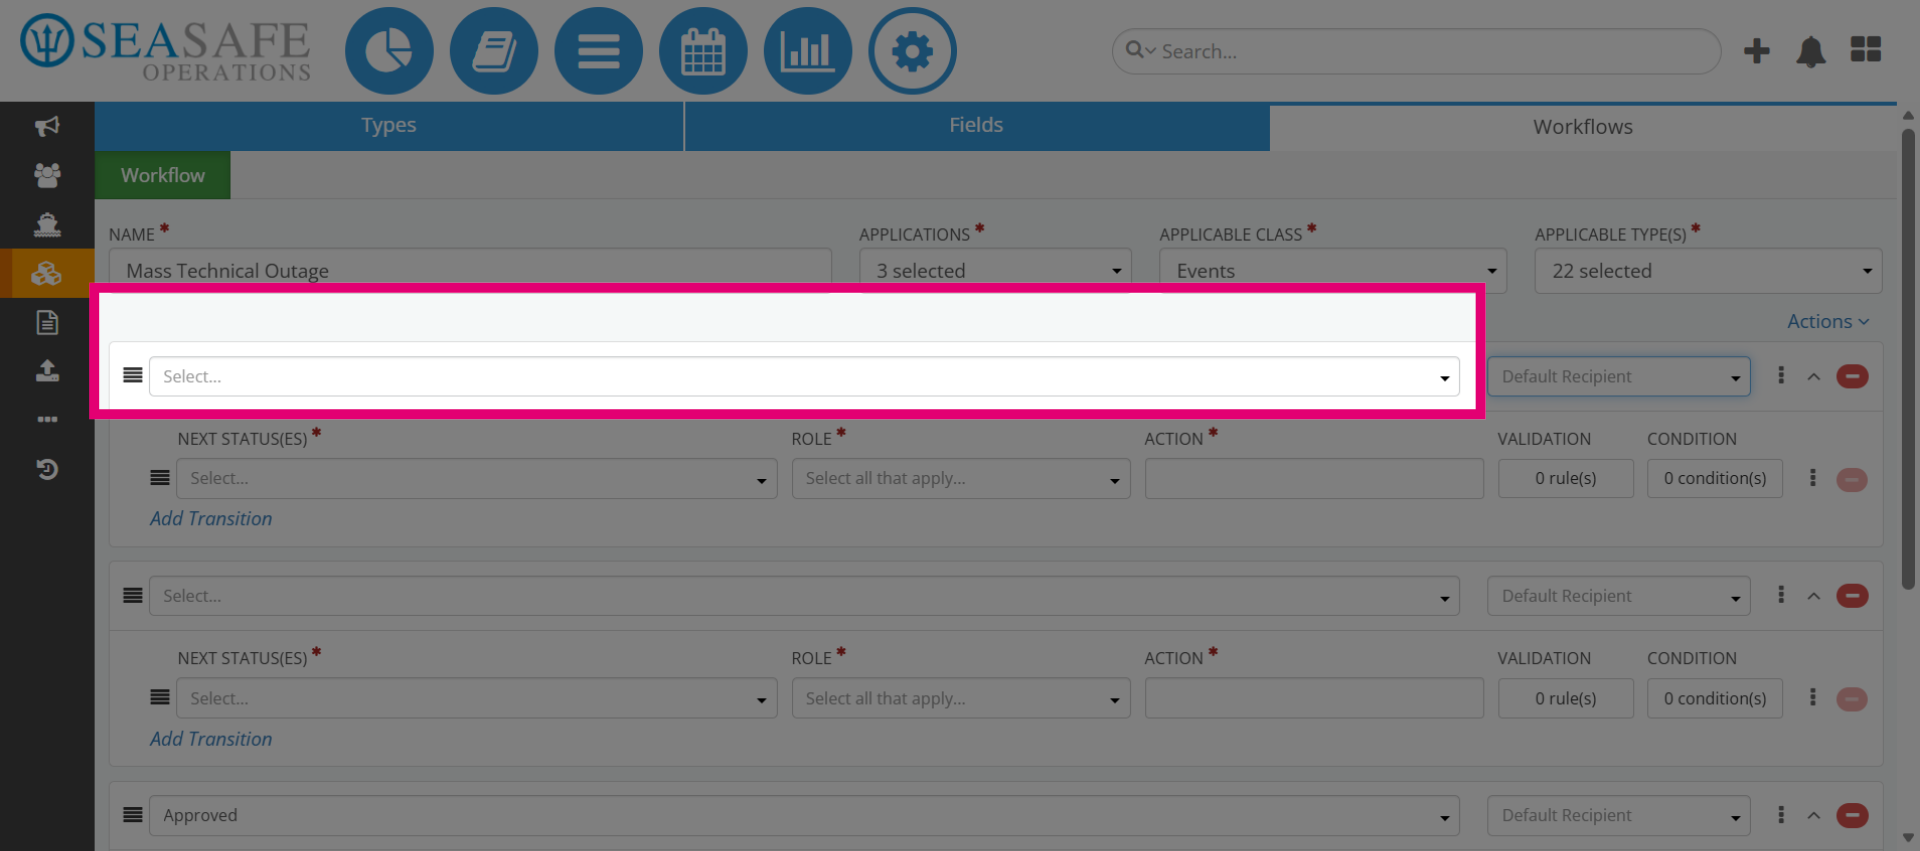Open the history sidebar icon

47,469
